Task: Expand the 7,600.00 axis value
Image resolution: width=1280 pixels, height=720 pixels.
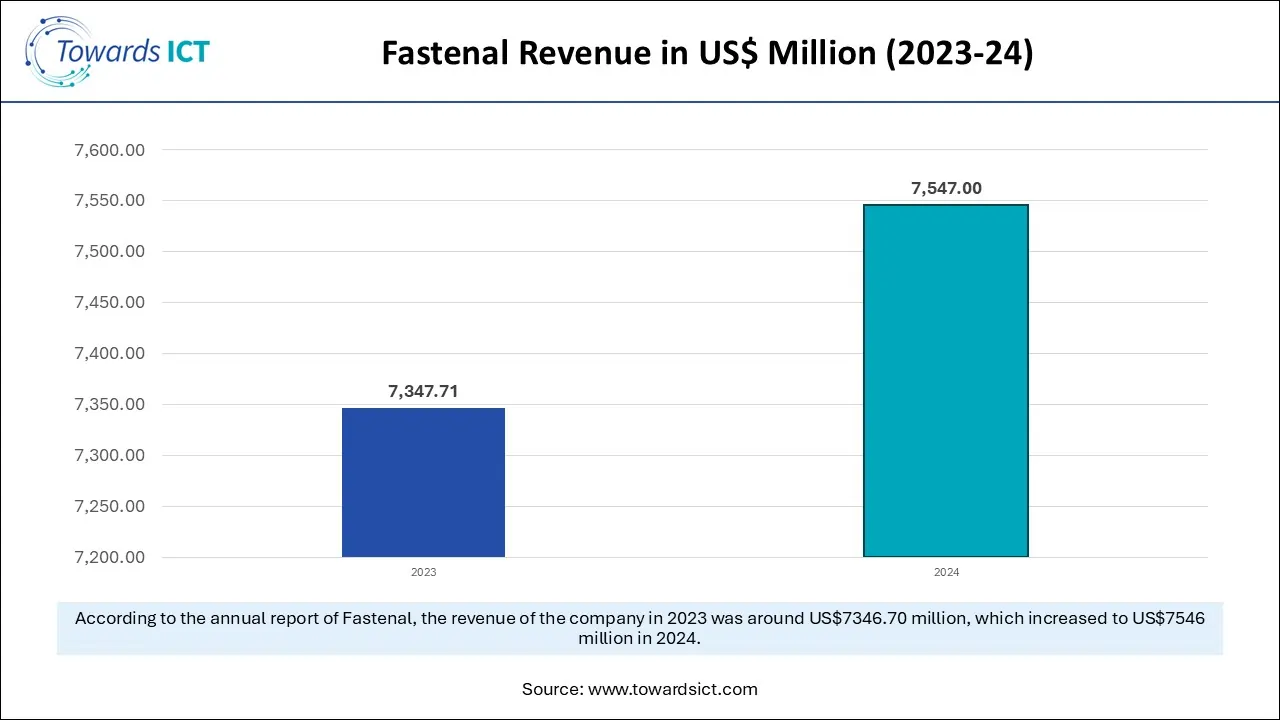Action: 109,149
